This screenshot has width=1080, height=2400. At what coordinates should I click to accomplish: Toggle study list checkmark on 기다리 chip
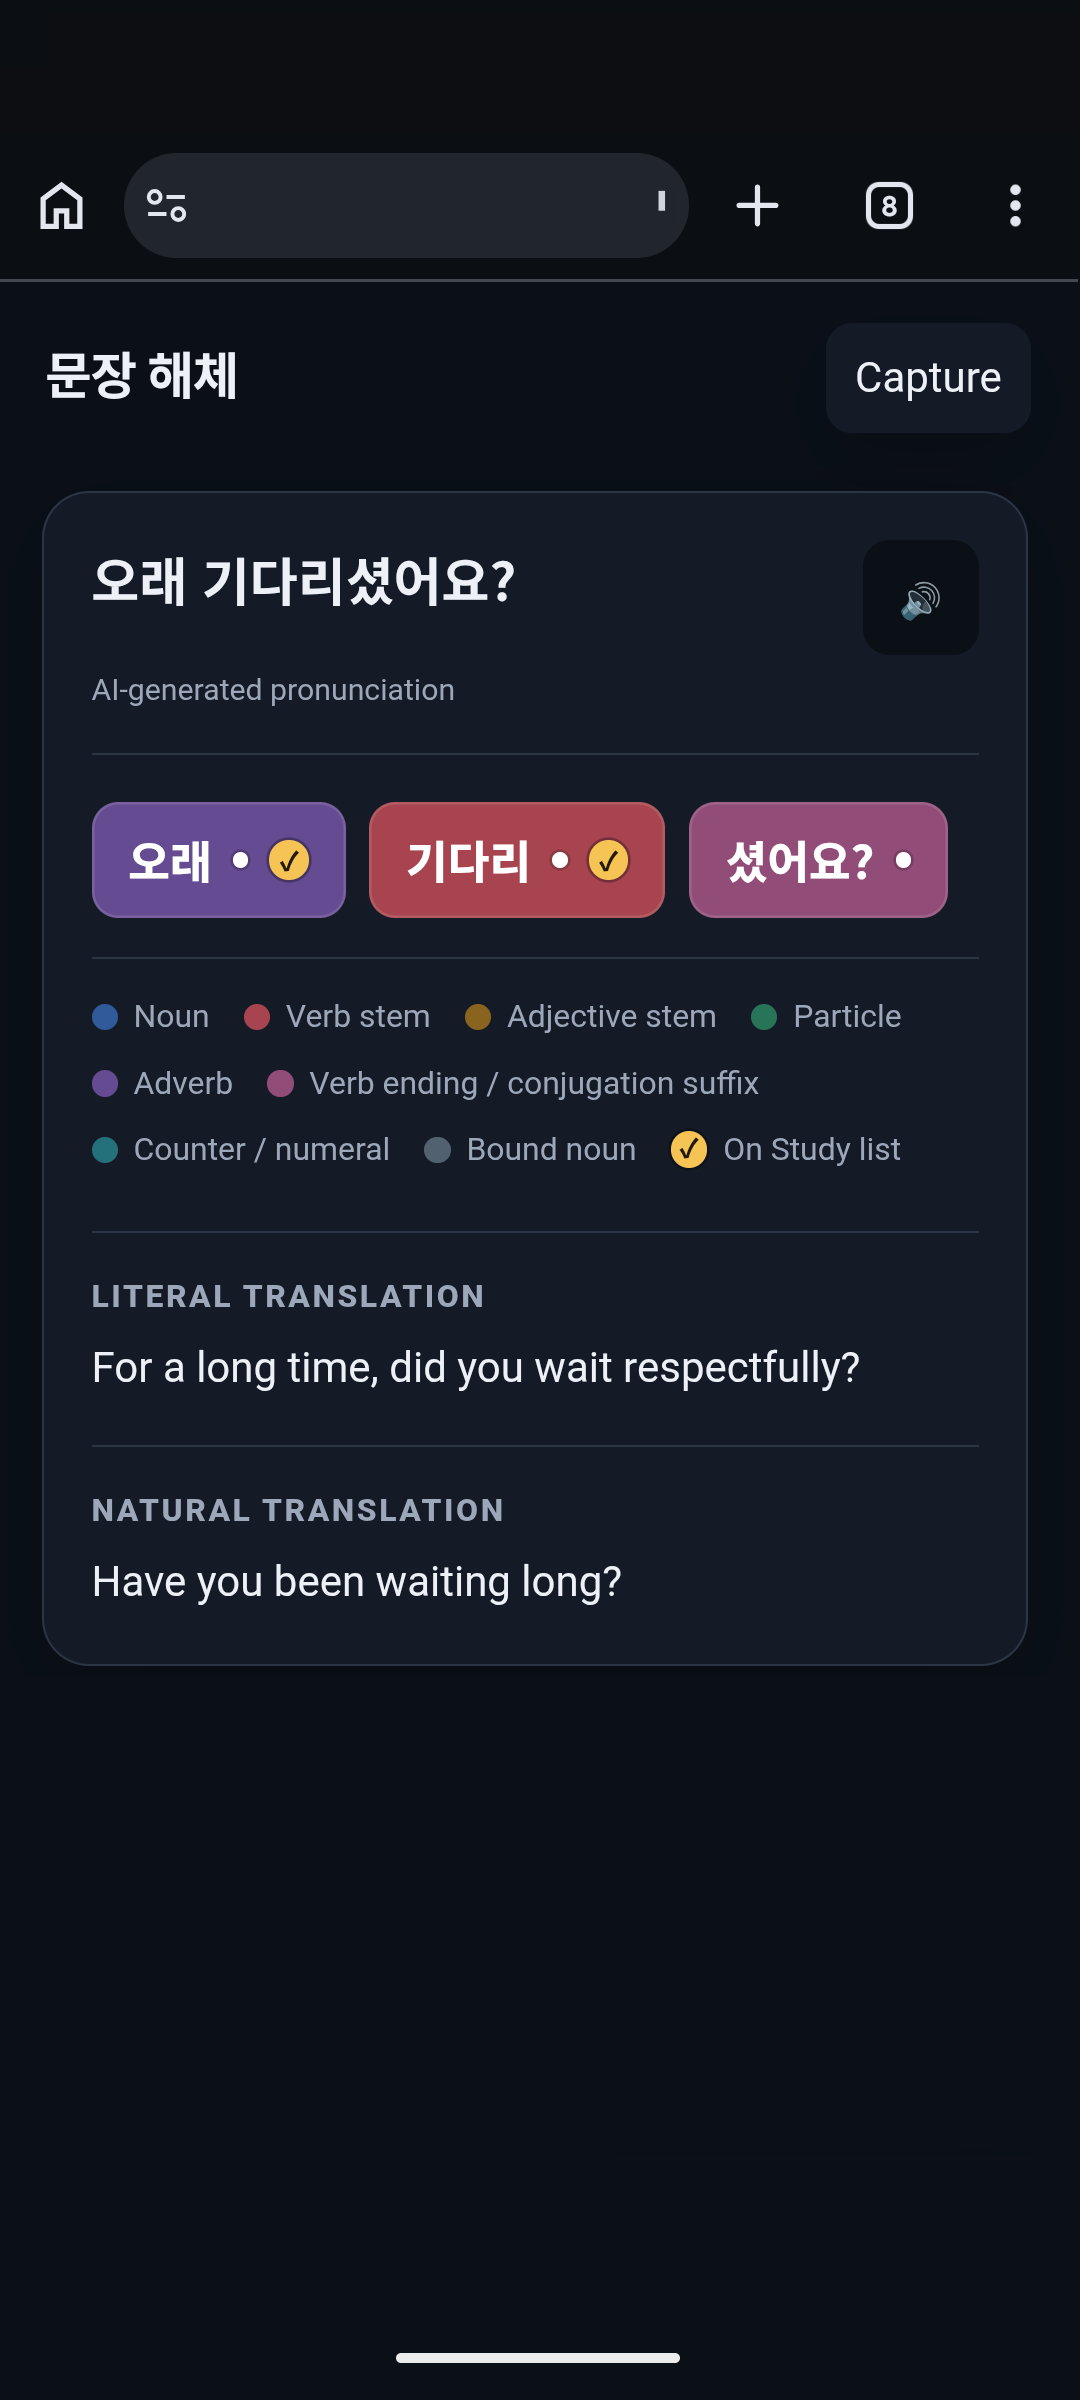608,860
